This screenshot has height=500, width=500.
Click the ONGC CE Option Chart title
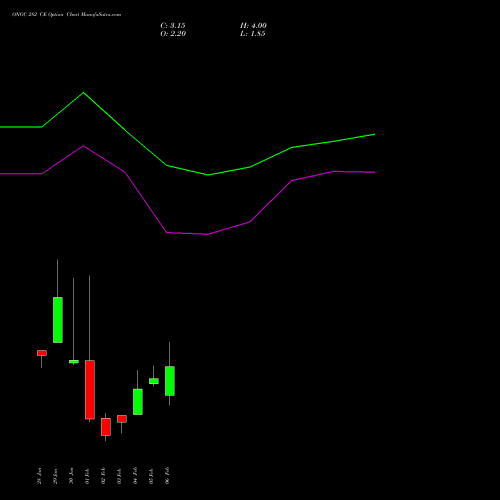tap(66, 15)
